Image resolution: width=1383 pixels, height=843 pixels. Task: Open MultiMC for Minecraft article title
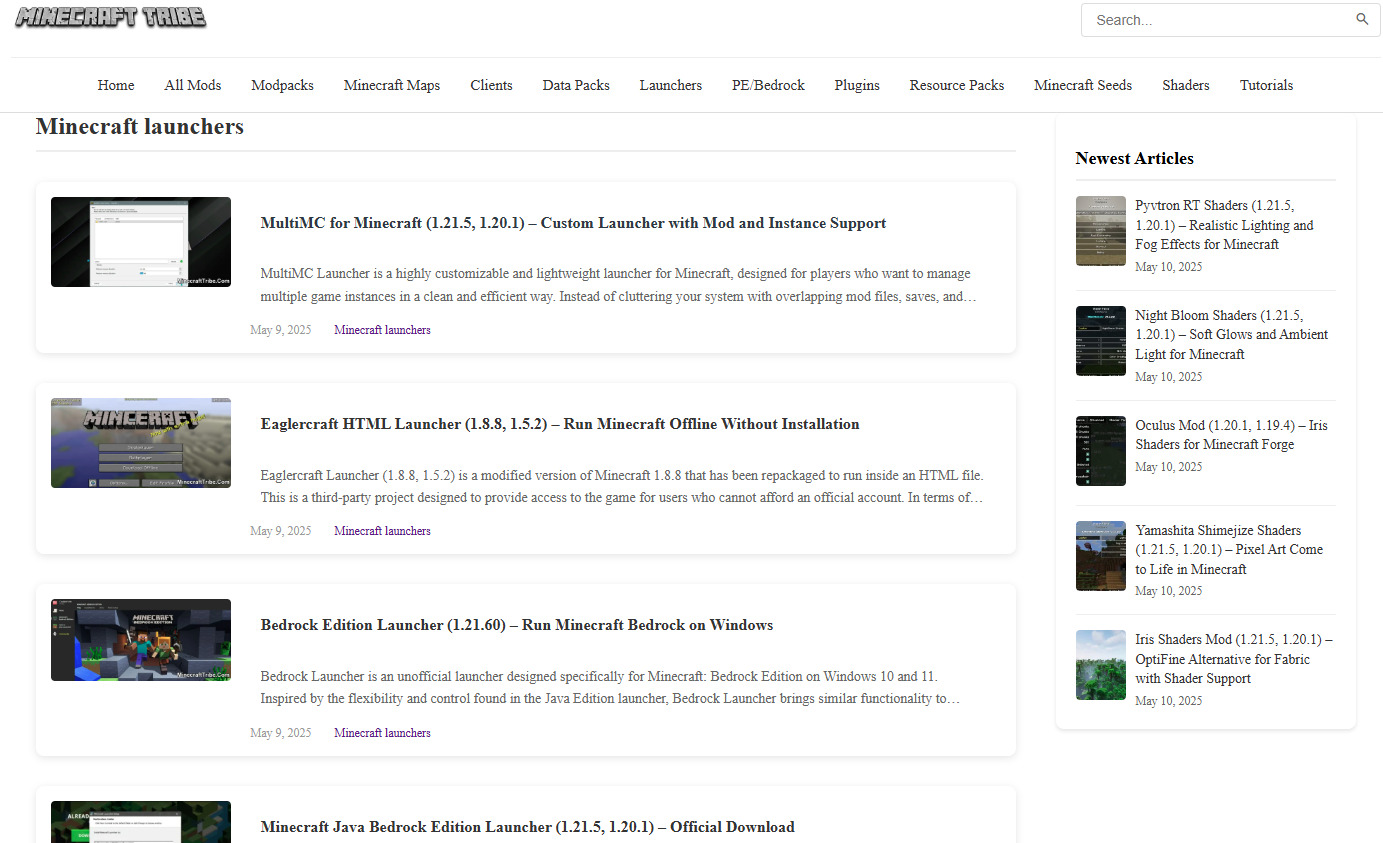(x=573, y=223)
